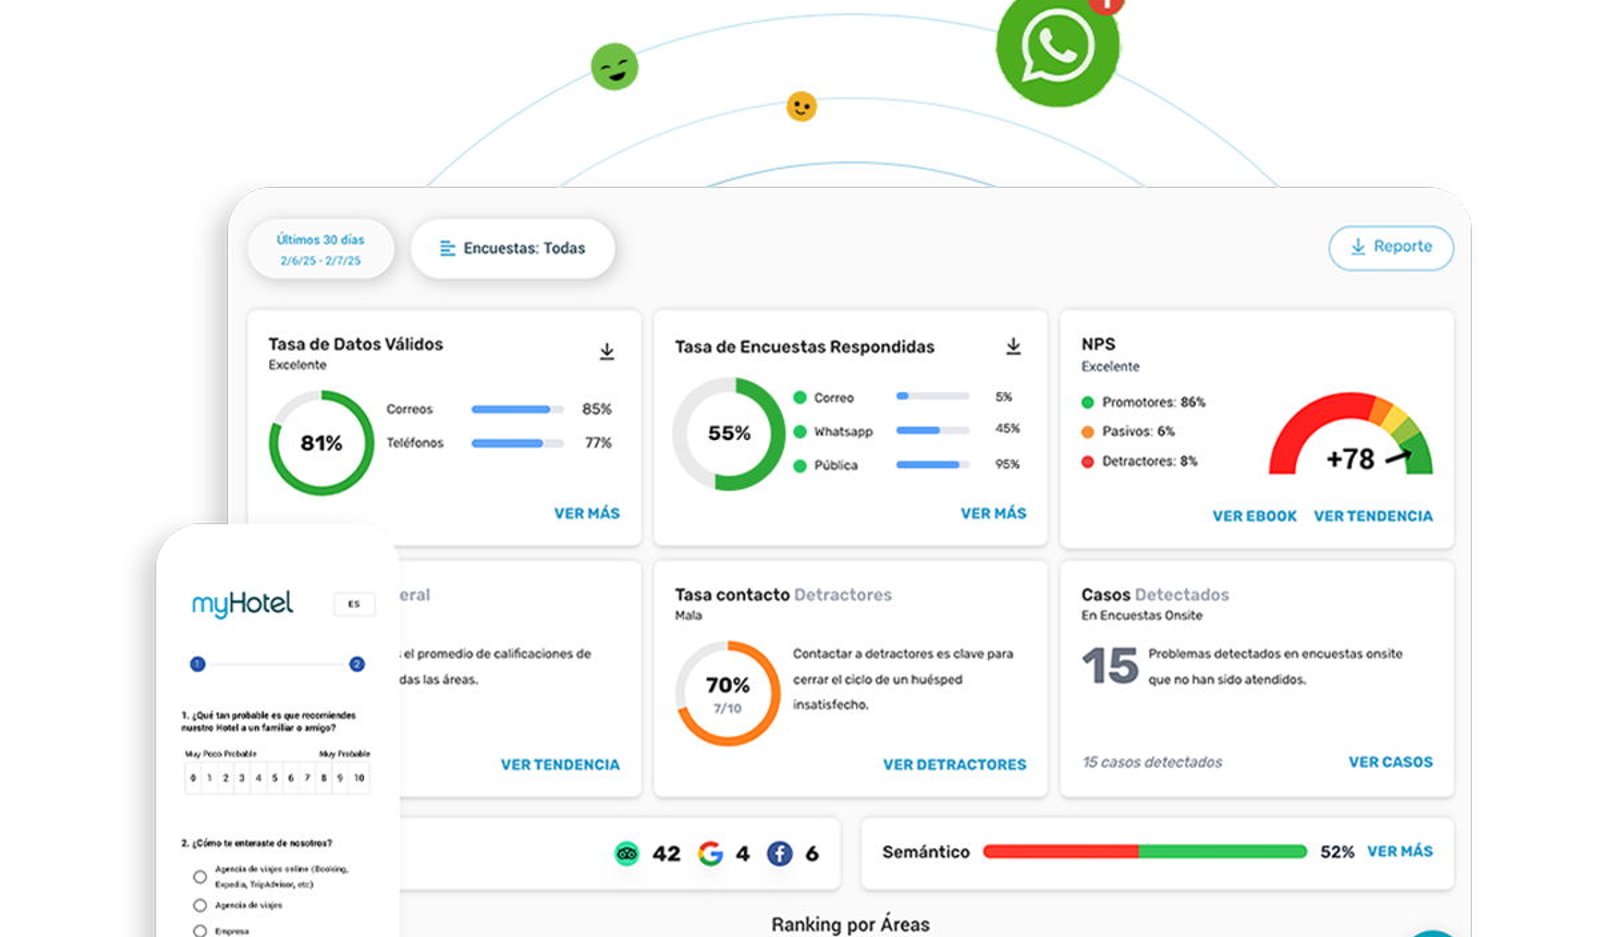Image resolution: width=1600 pixels, height=937 pixels.
Task: Click the Reporte download button
Action: point(1391,247)
